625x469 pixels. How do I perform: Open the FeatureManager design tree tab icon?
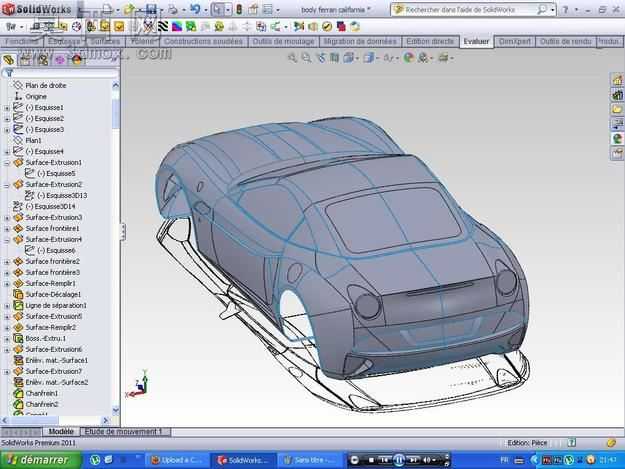coord(9,60)
